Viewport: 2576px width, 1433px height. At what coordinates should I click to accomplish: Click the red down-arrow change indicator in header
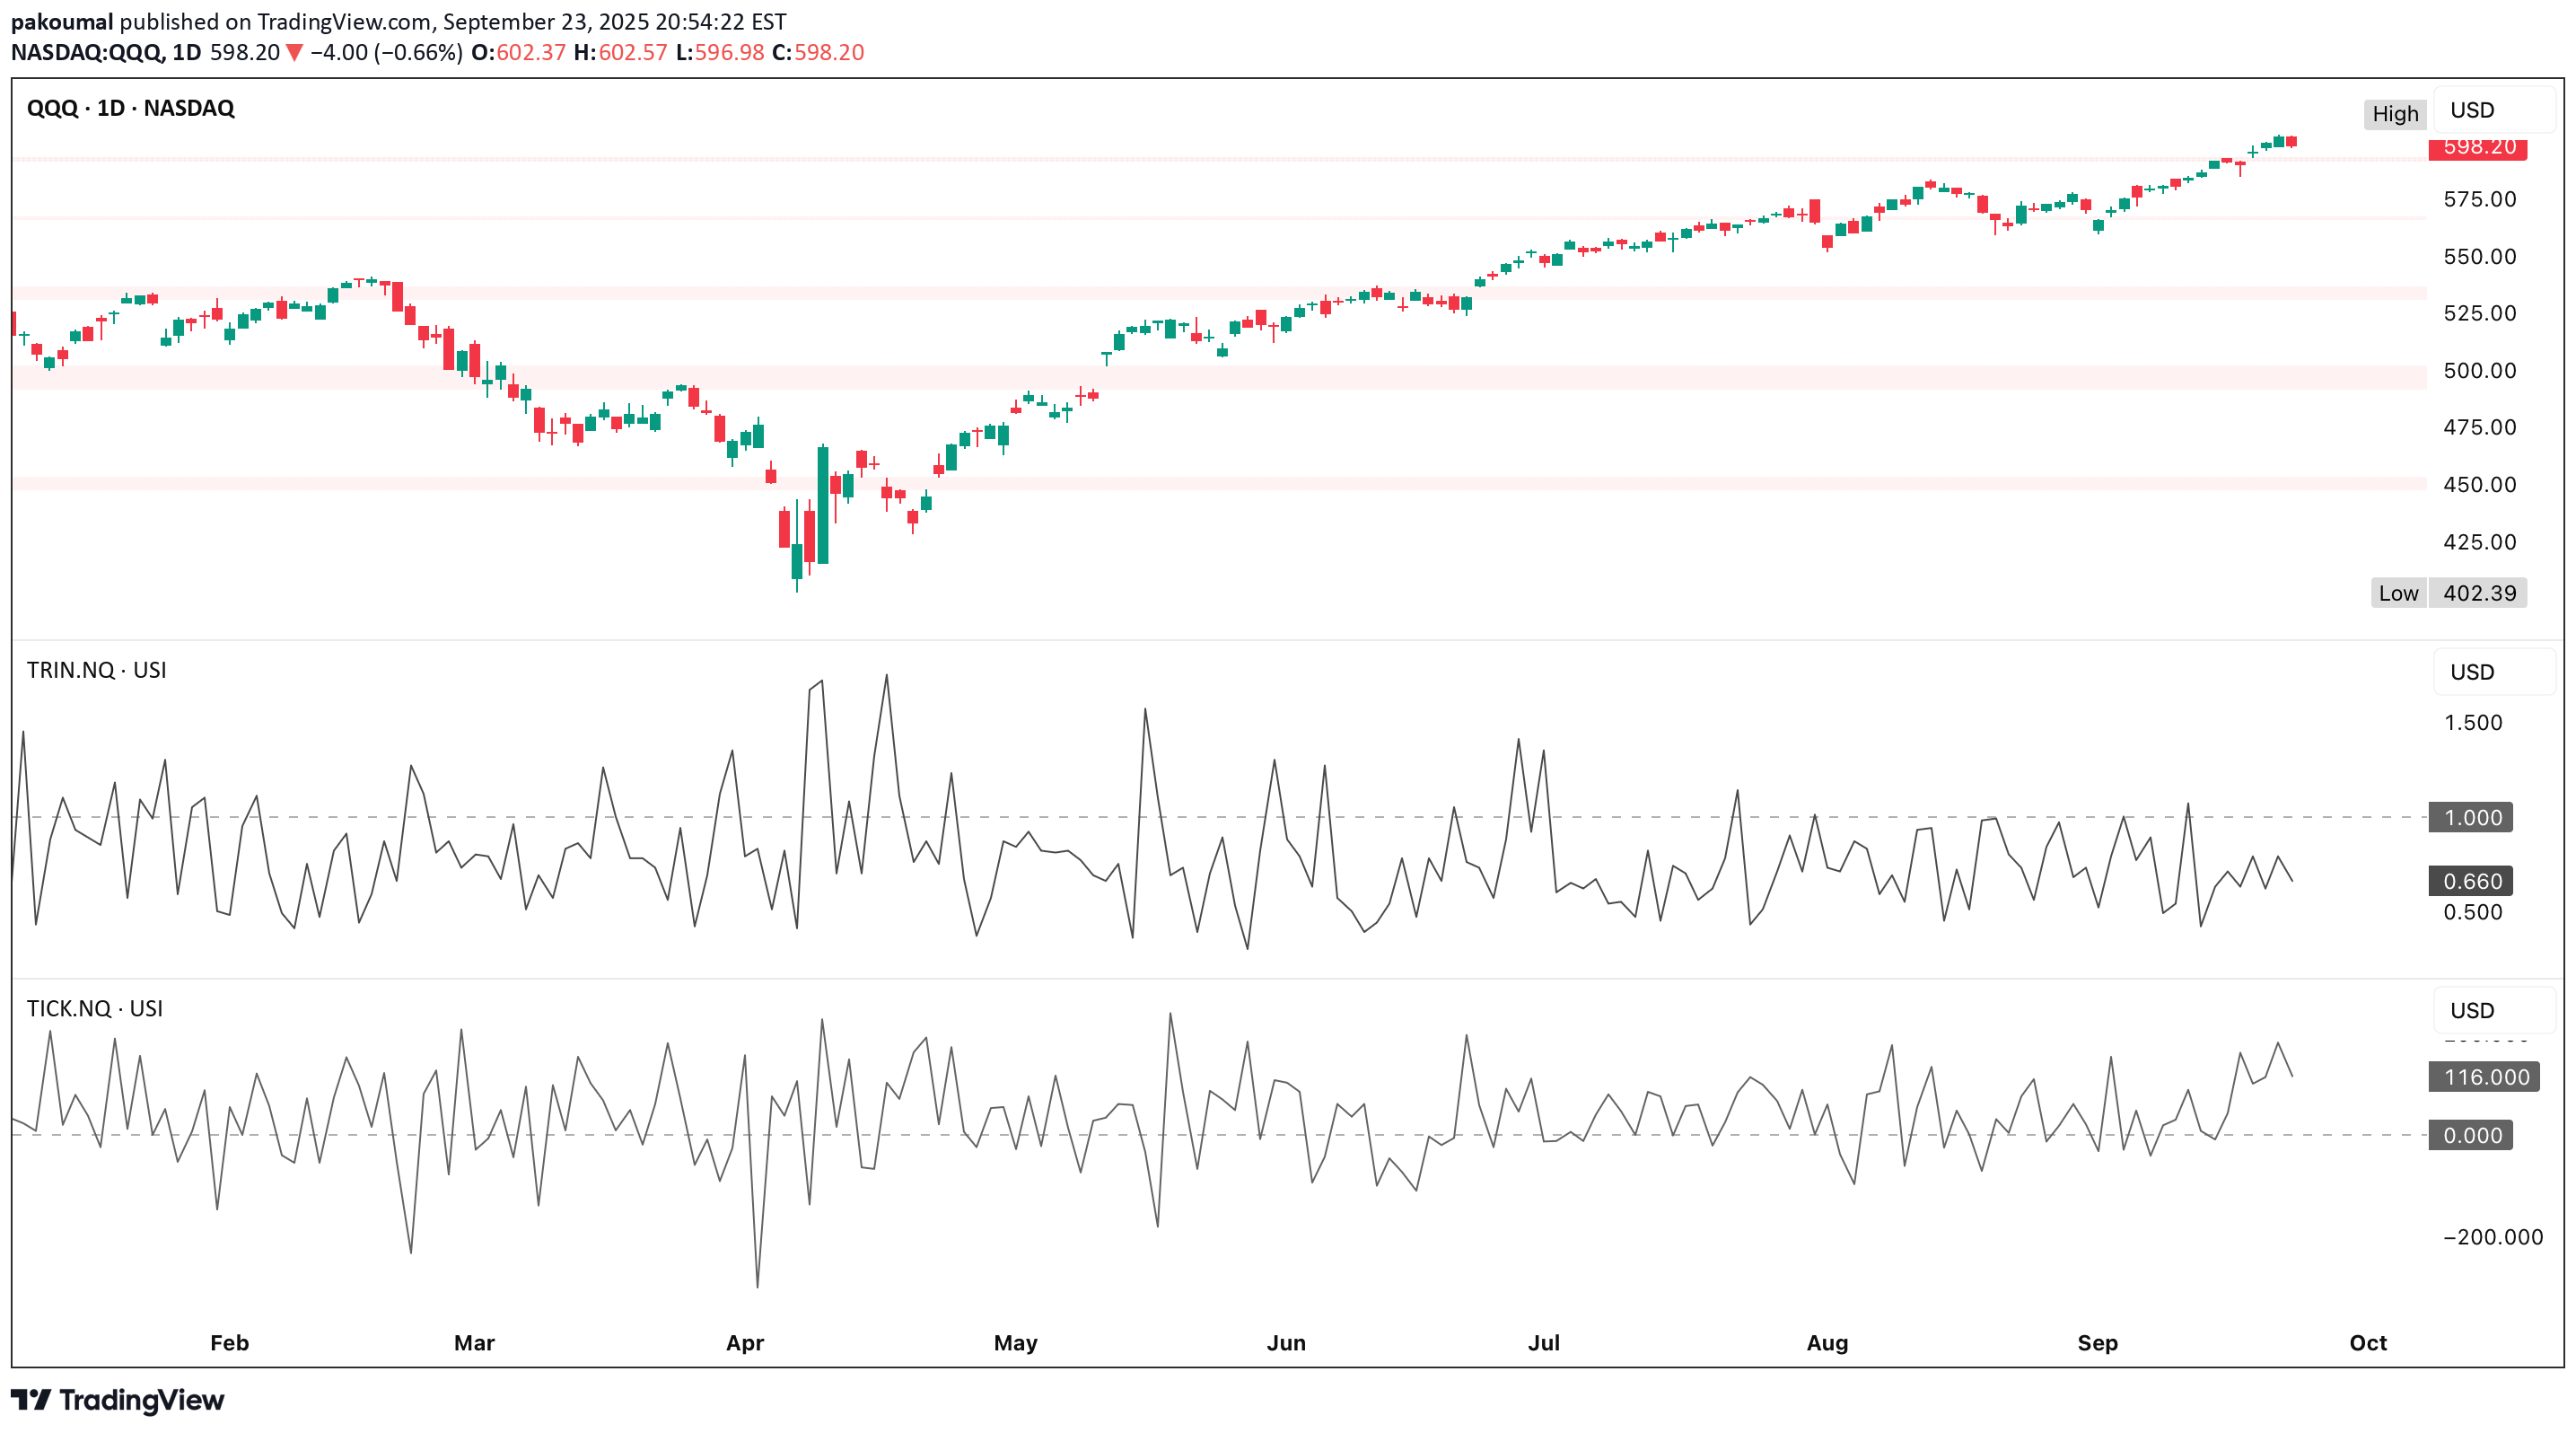[x=294, y=53]
